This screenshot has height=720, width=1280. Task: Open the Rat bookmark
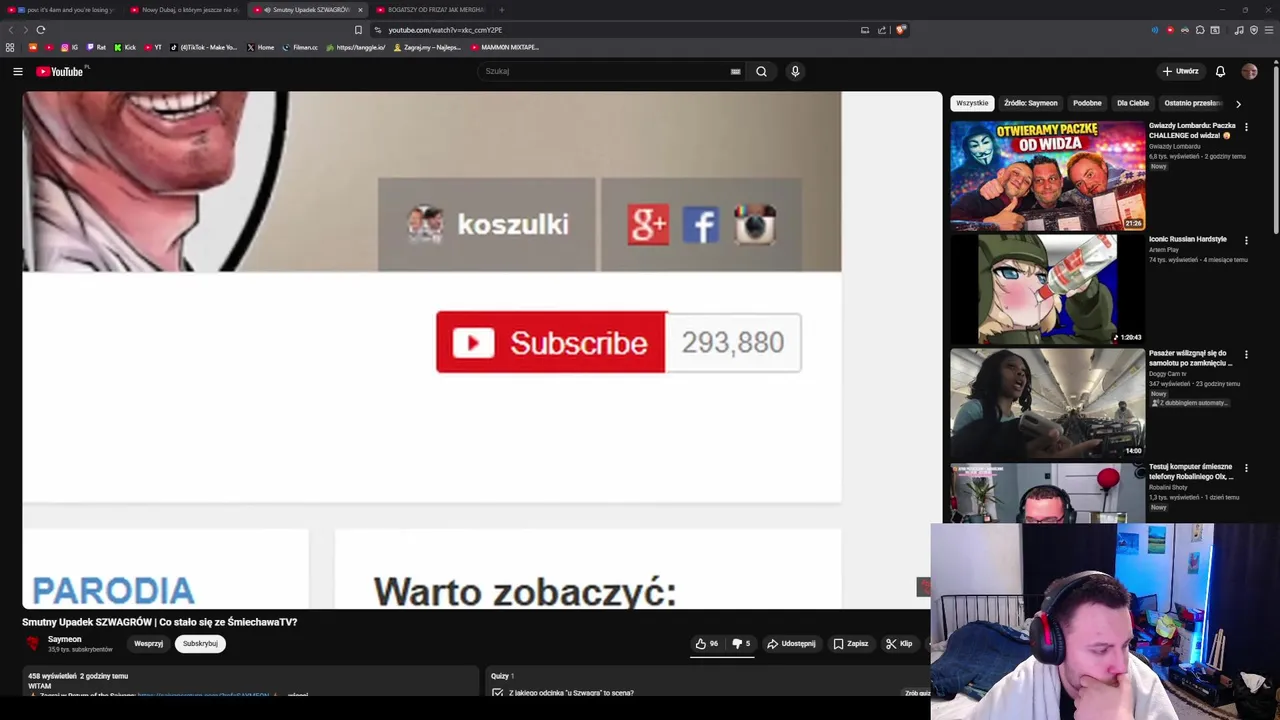(96, 47)
